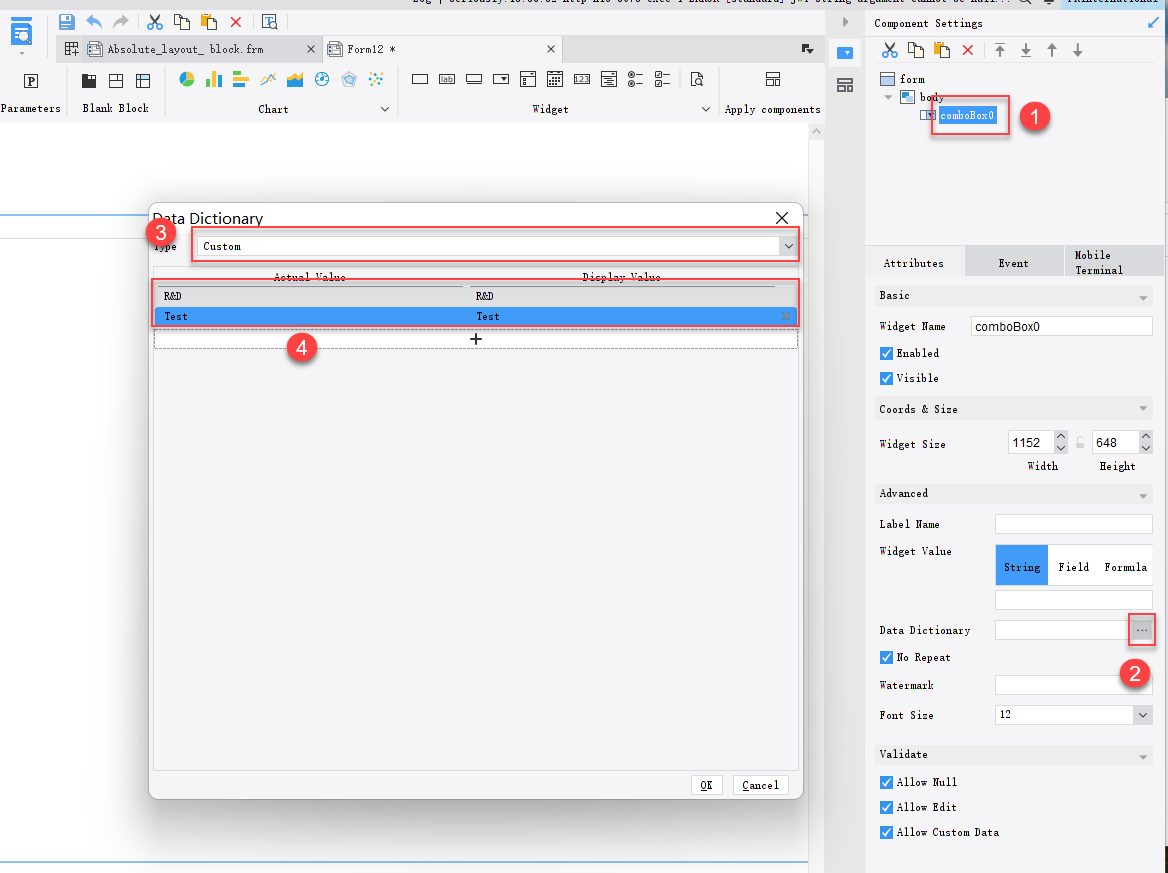Collapse the Basic section
This screenshot has height=873, width=1168.
tap(1143, 298)
